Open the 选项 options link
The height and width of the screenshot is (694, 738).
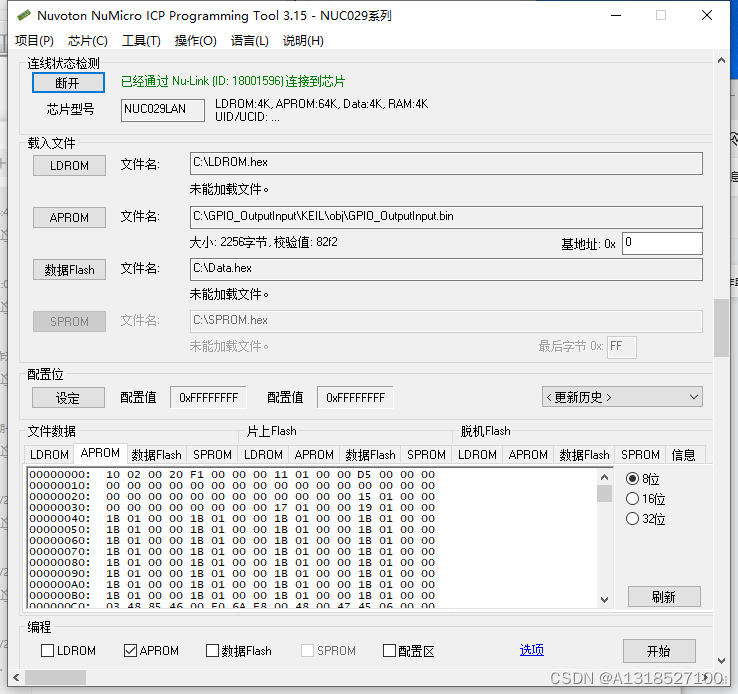(x=532, y=650)
